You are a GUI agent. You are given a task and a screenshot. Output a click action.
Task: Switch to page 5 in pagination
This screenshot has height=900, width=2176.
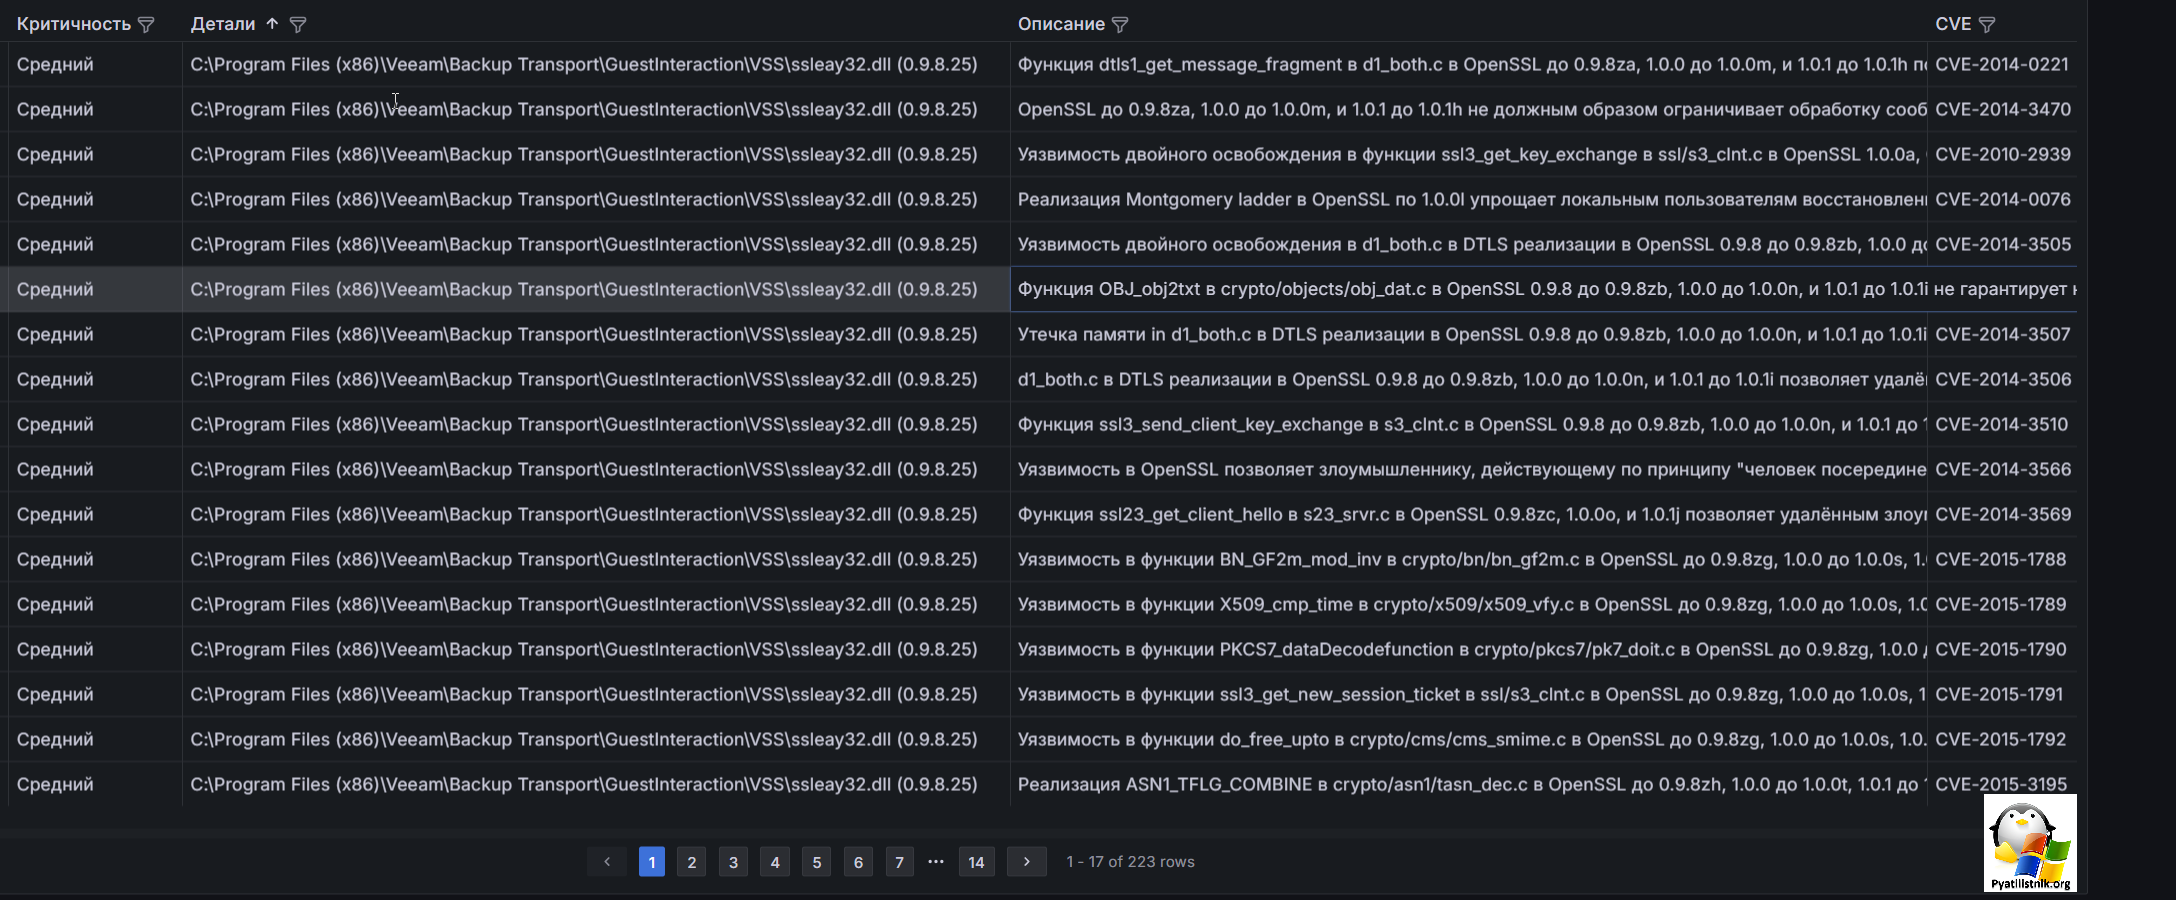[x=816, y=862]
